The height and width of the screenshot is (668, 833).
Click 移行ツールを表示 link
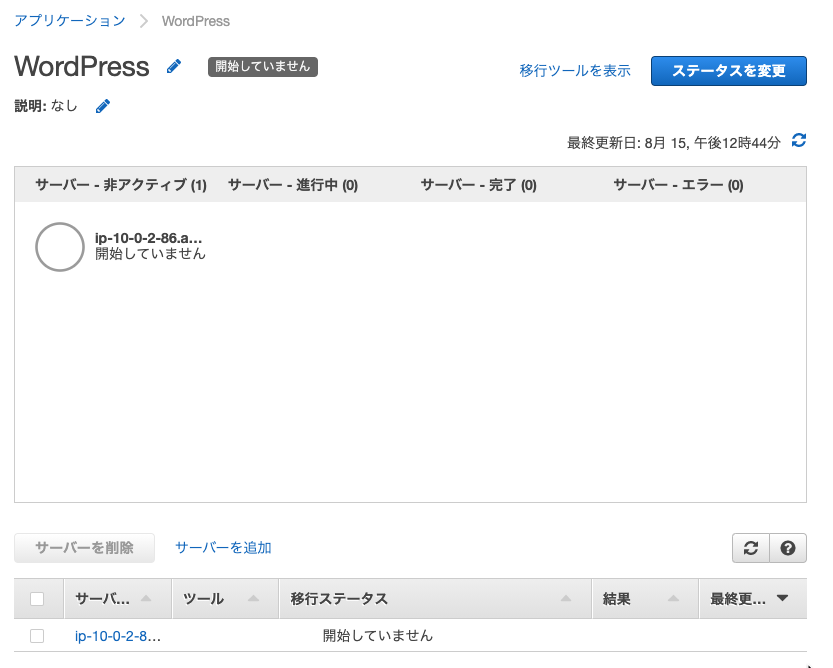(575, 71)
